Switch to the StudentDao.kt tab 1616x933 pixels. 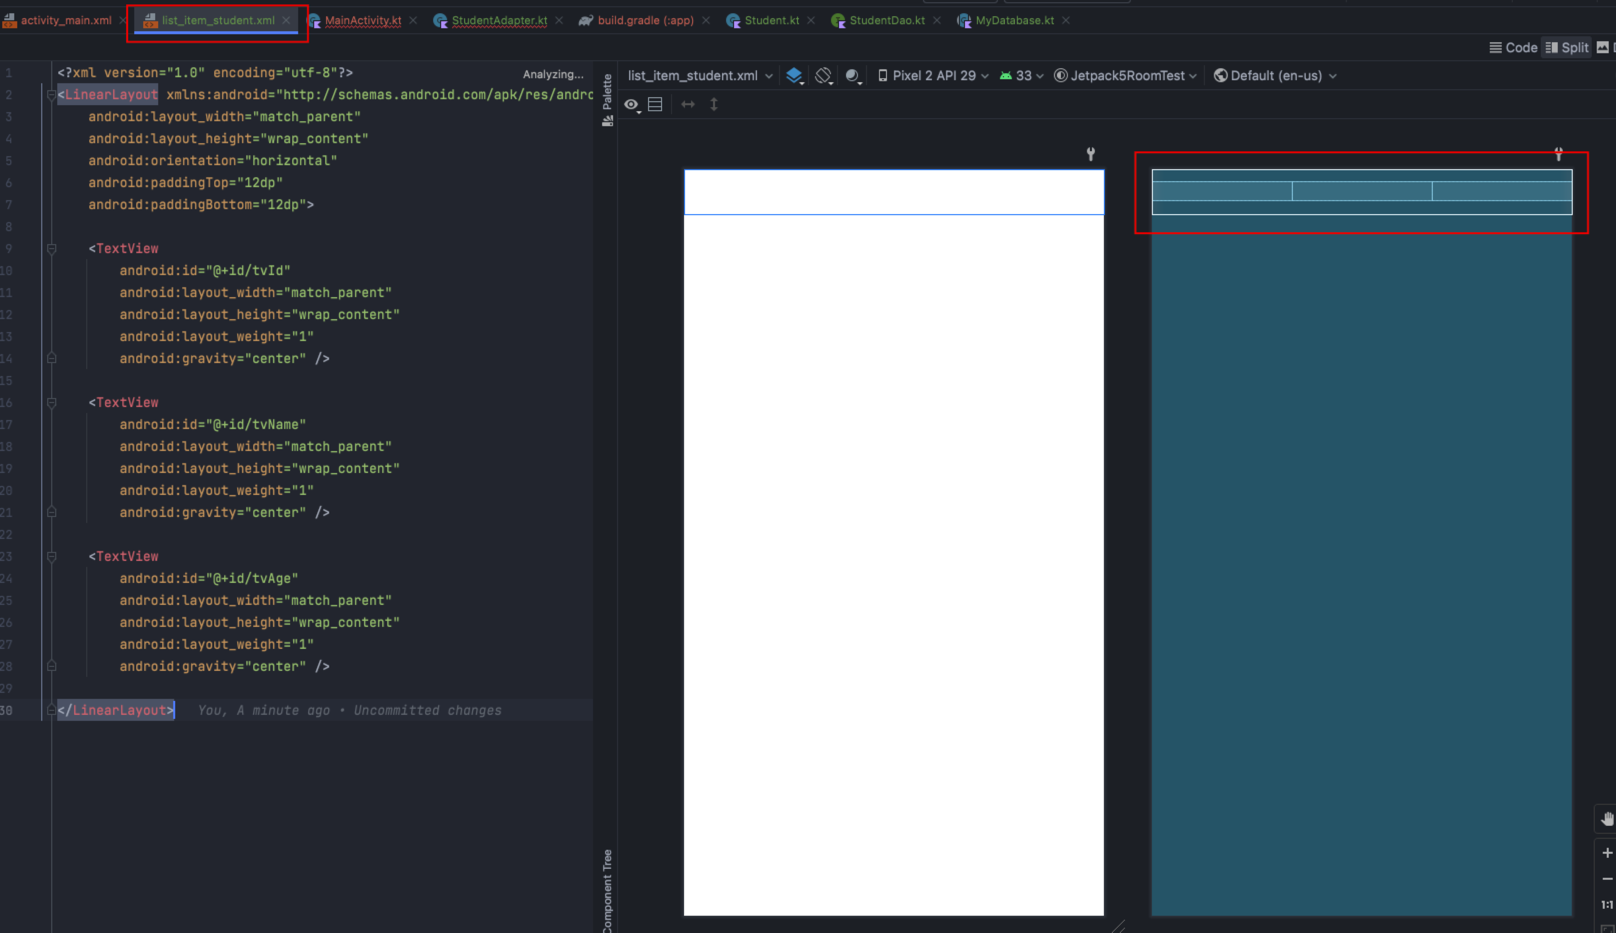tap(886, 20)
